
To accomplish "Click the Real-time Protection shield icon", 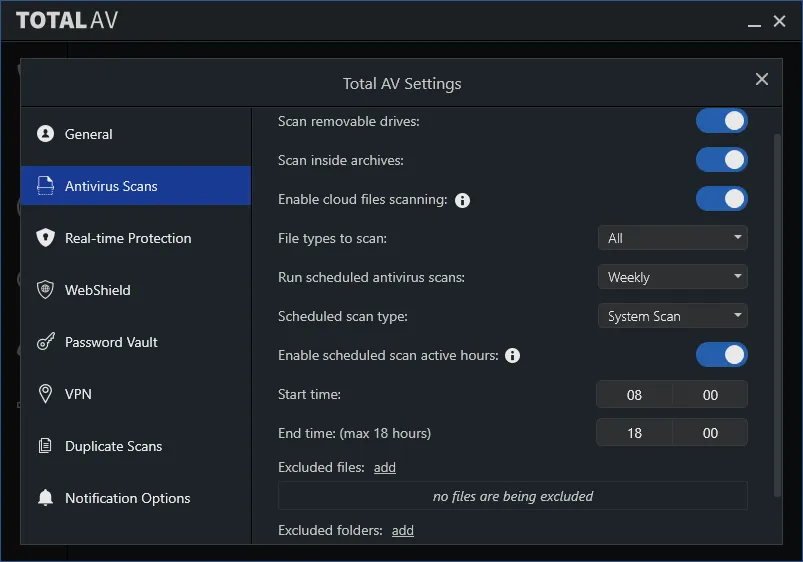I will (45, 238).
